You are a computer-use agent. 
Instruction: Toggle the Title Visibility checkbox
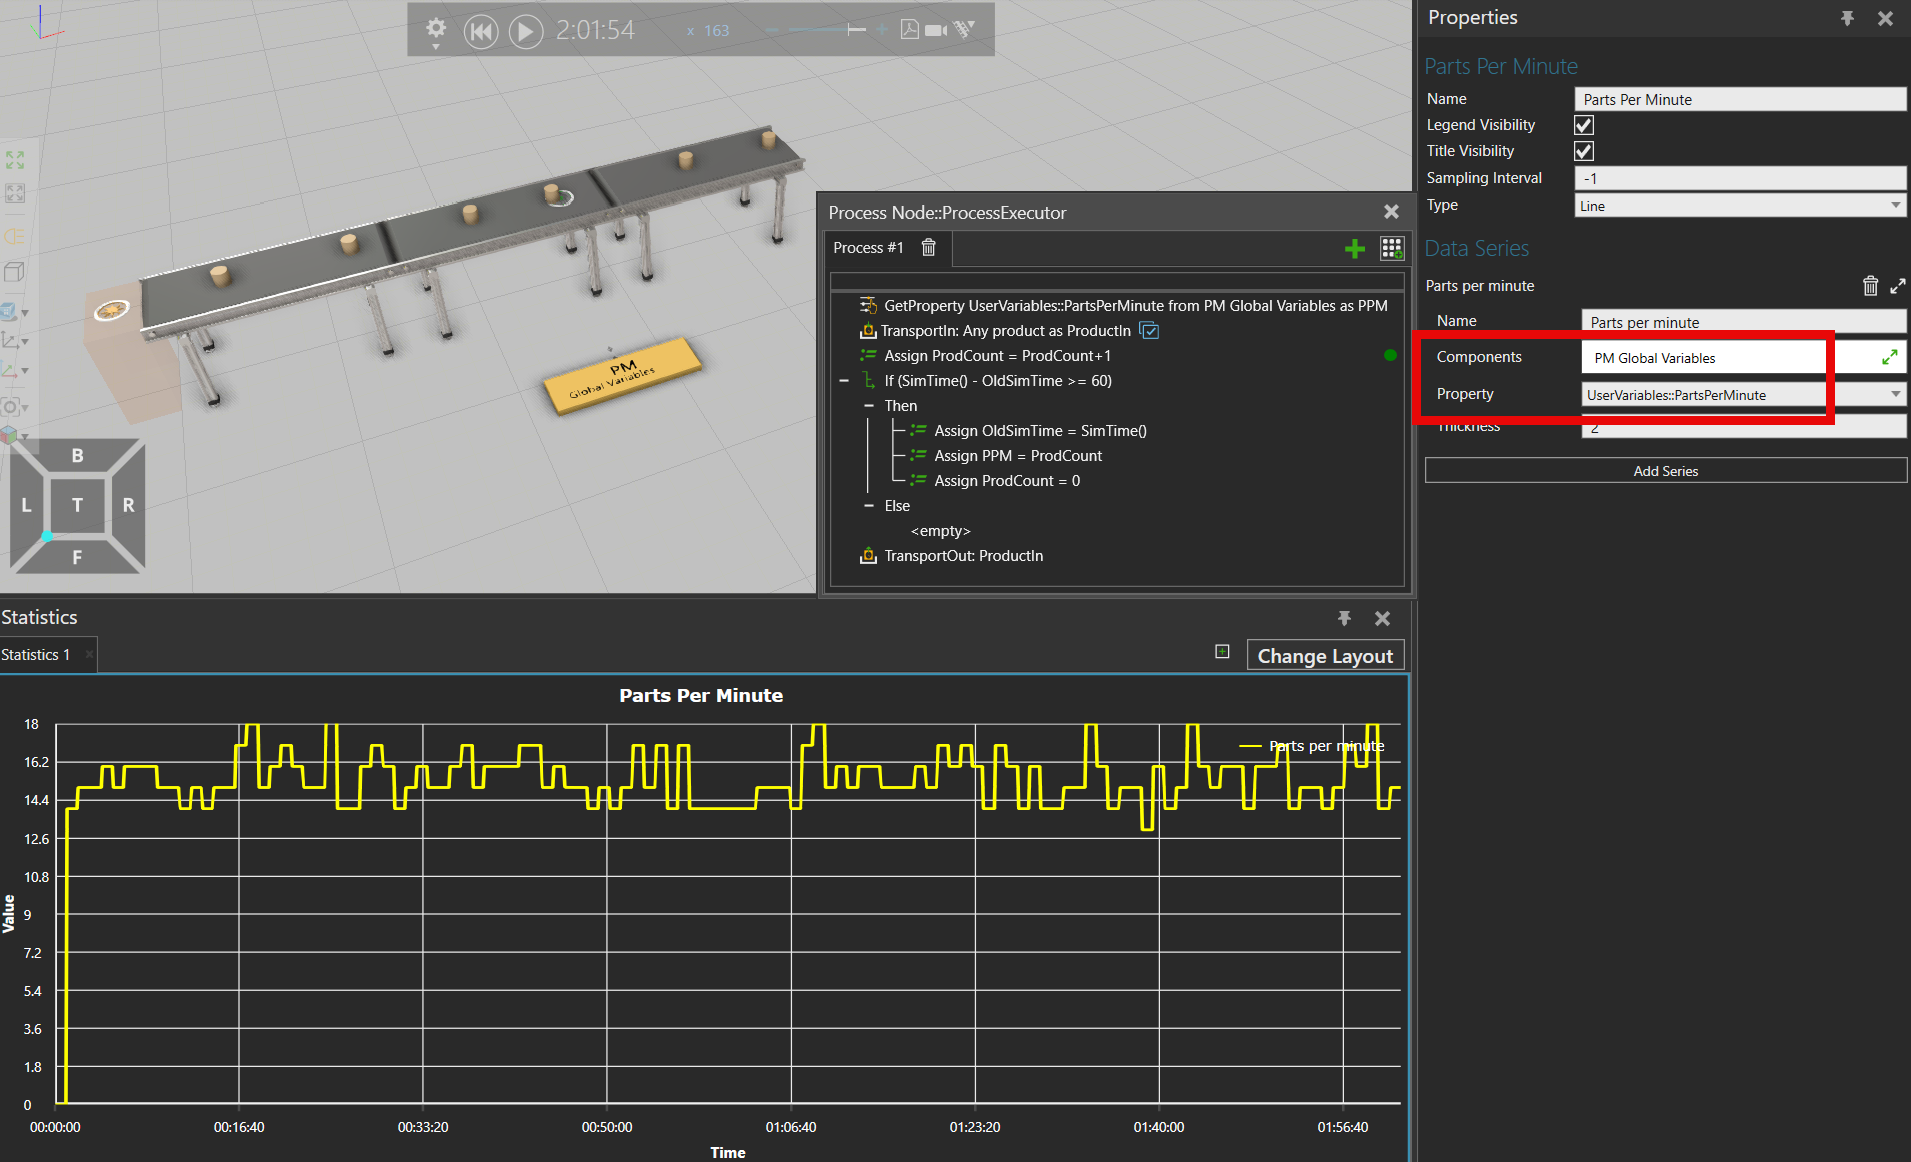point(1584,151)
